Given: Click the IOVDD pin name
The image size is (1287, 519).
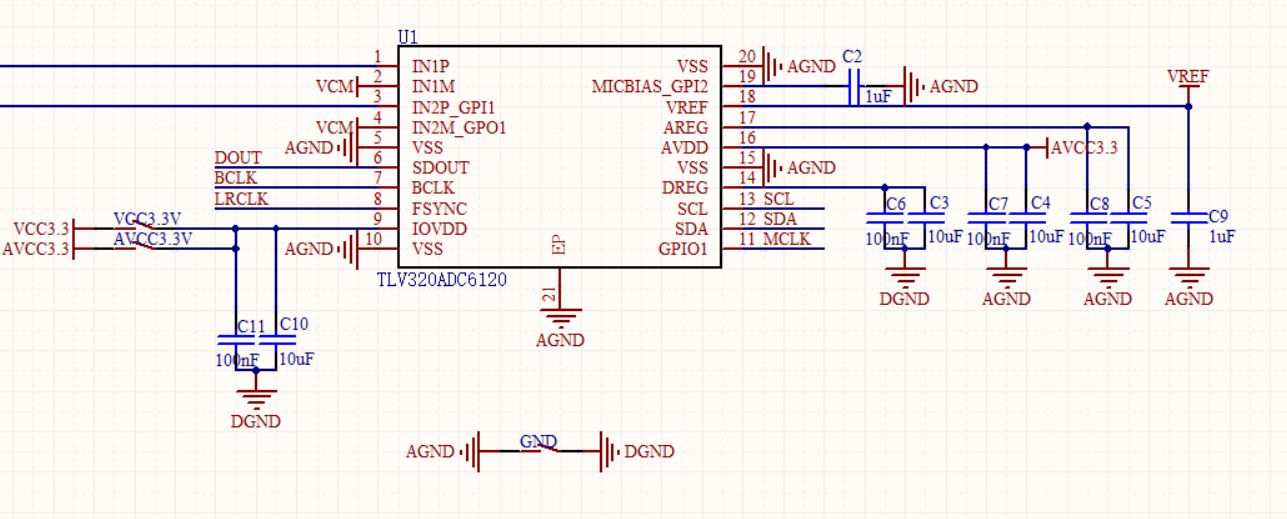Looking at the screenshot, I should click(439, 229).
